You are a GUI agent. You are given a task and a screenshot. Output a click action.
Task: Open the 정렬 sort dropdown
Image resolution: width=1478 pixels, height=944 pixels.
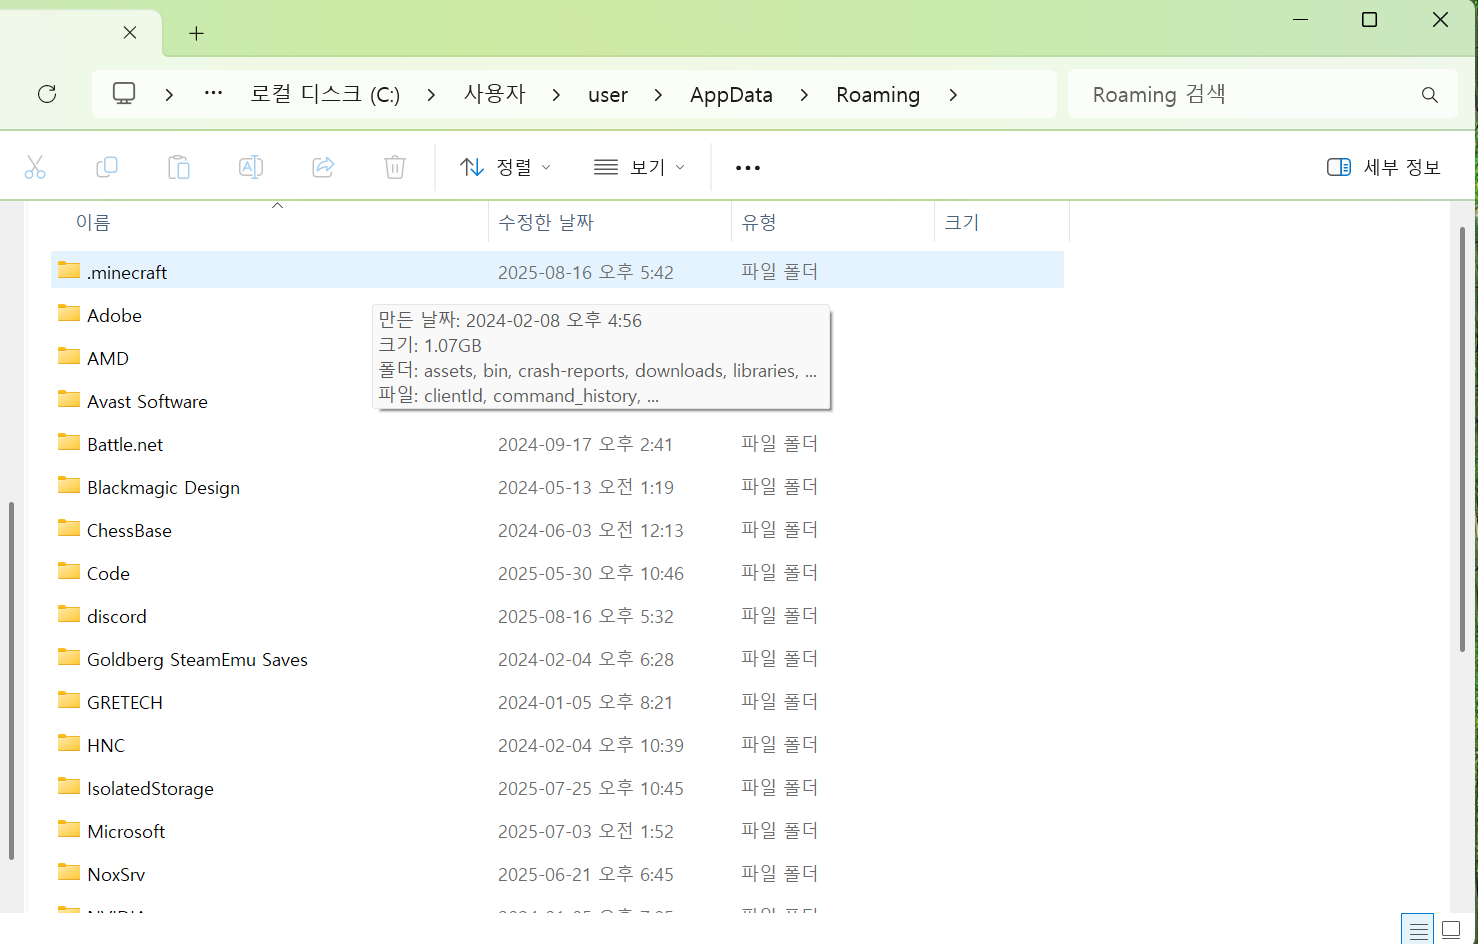505,167
